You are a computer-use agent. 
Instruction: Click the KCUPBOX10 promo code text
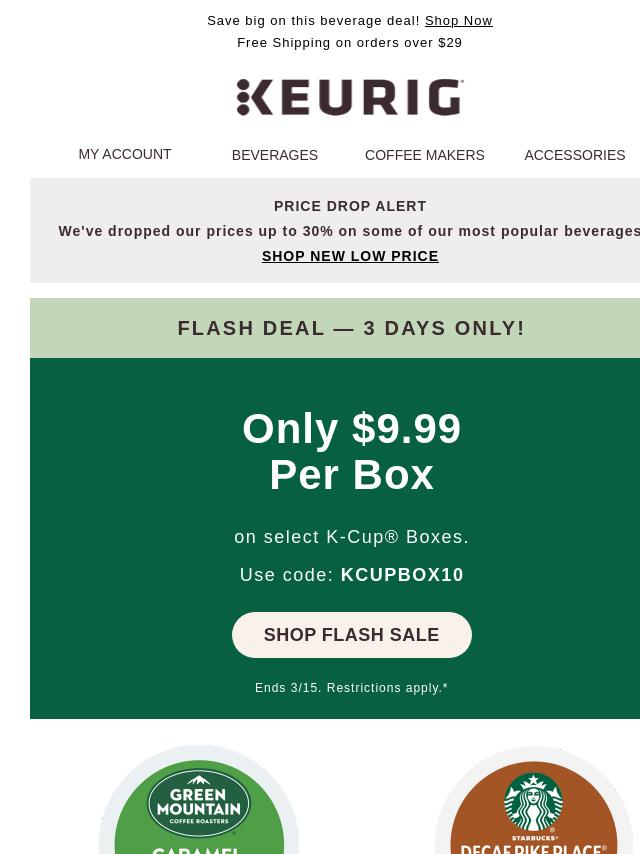click(402, 575)
